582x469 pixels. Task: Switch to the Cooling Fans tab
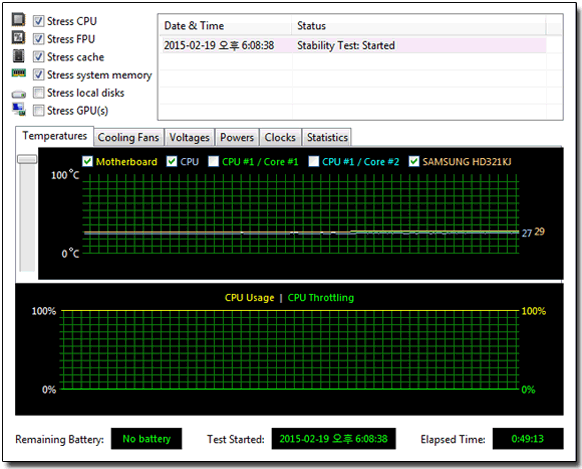[x=128, y=137]
